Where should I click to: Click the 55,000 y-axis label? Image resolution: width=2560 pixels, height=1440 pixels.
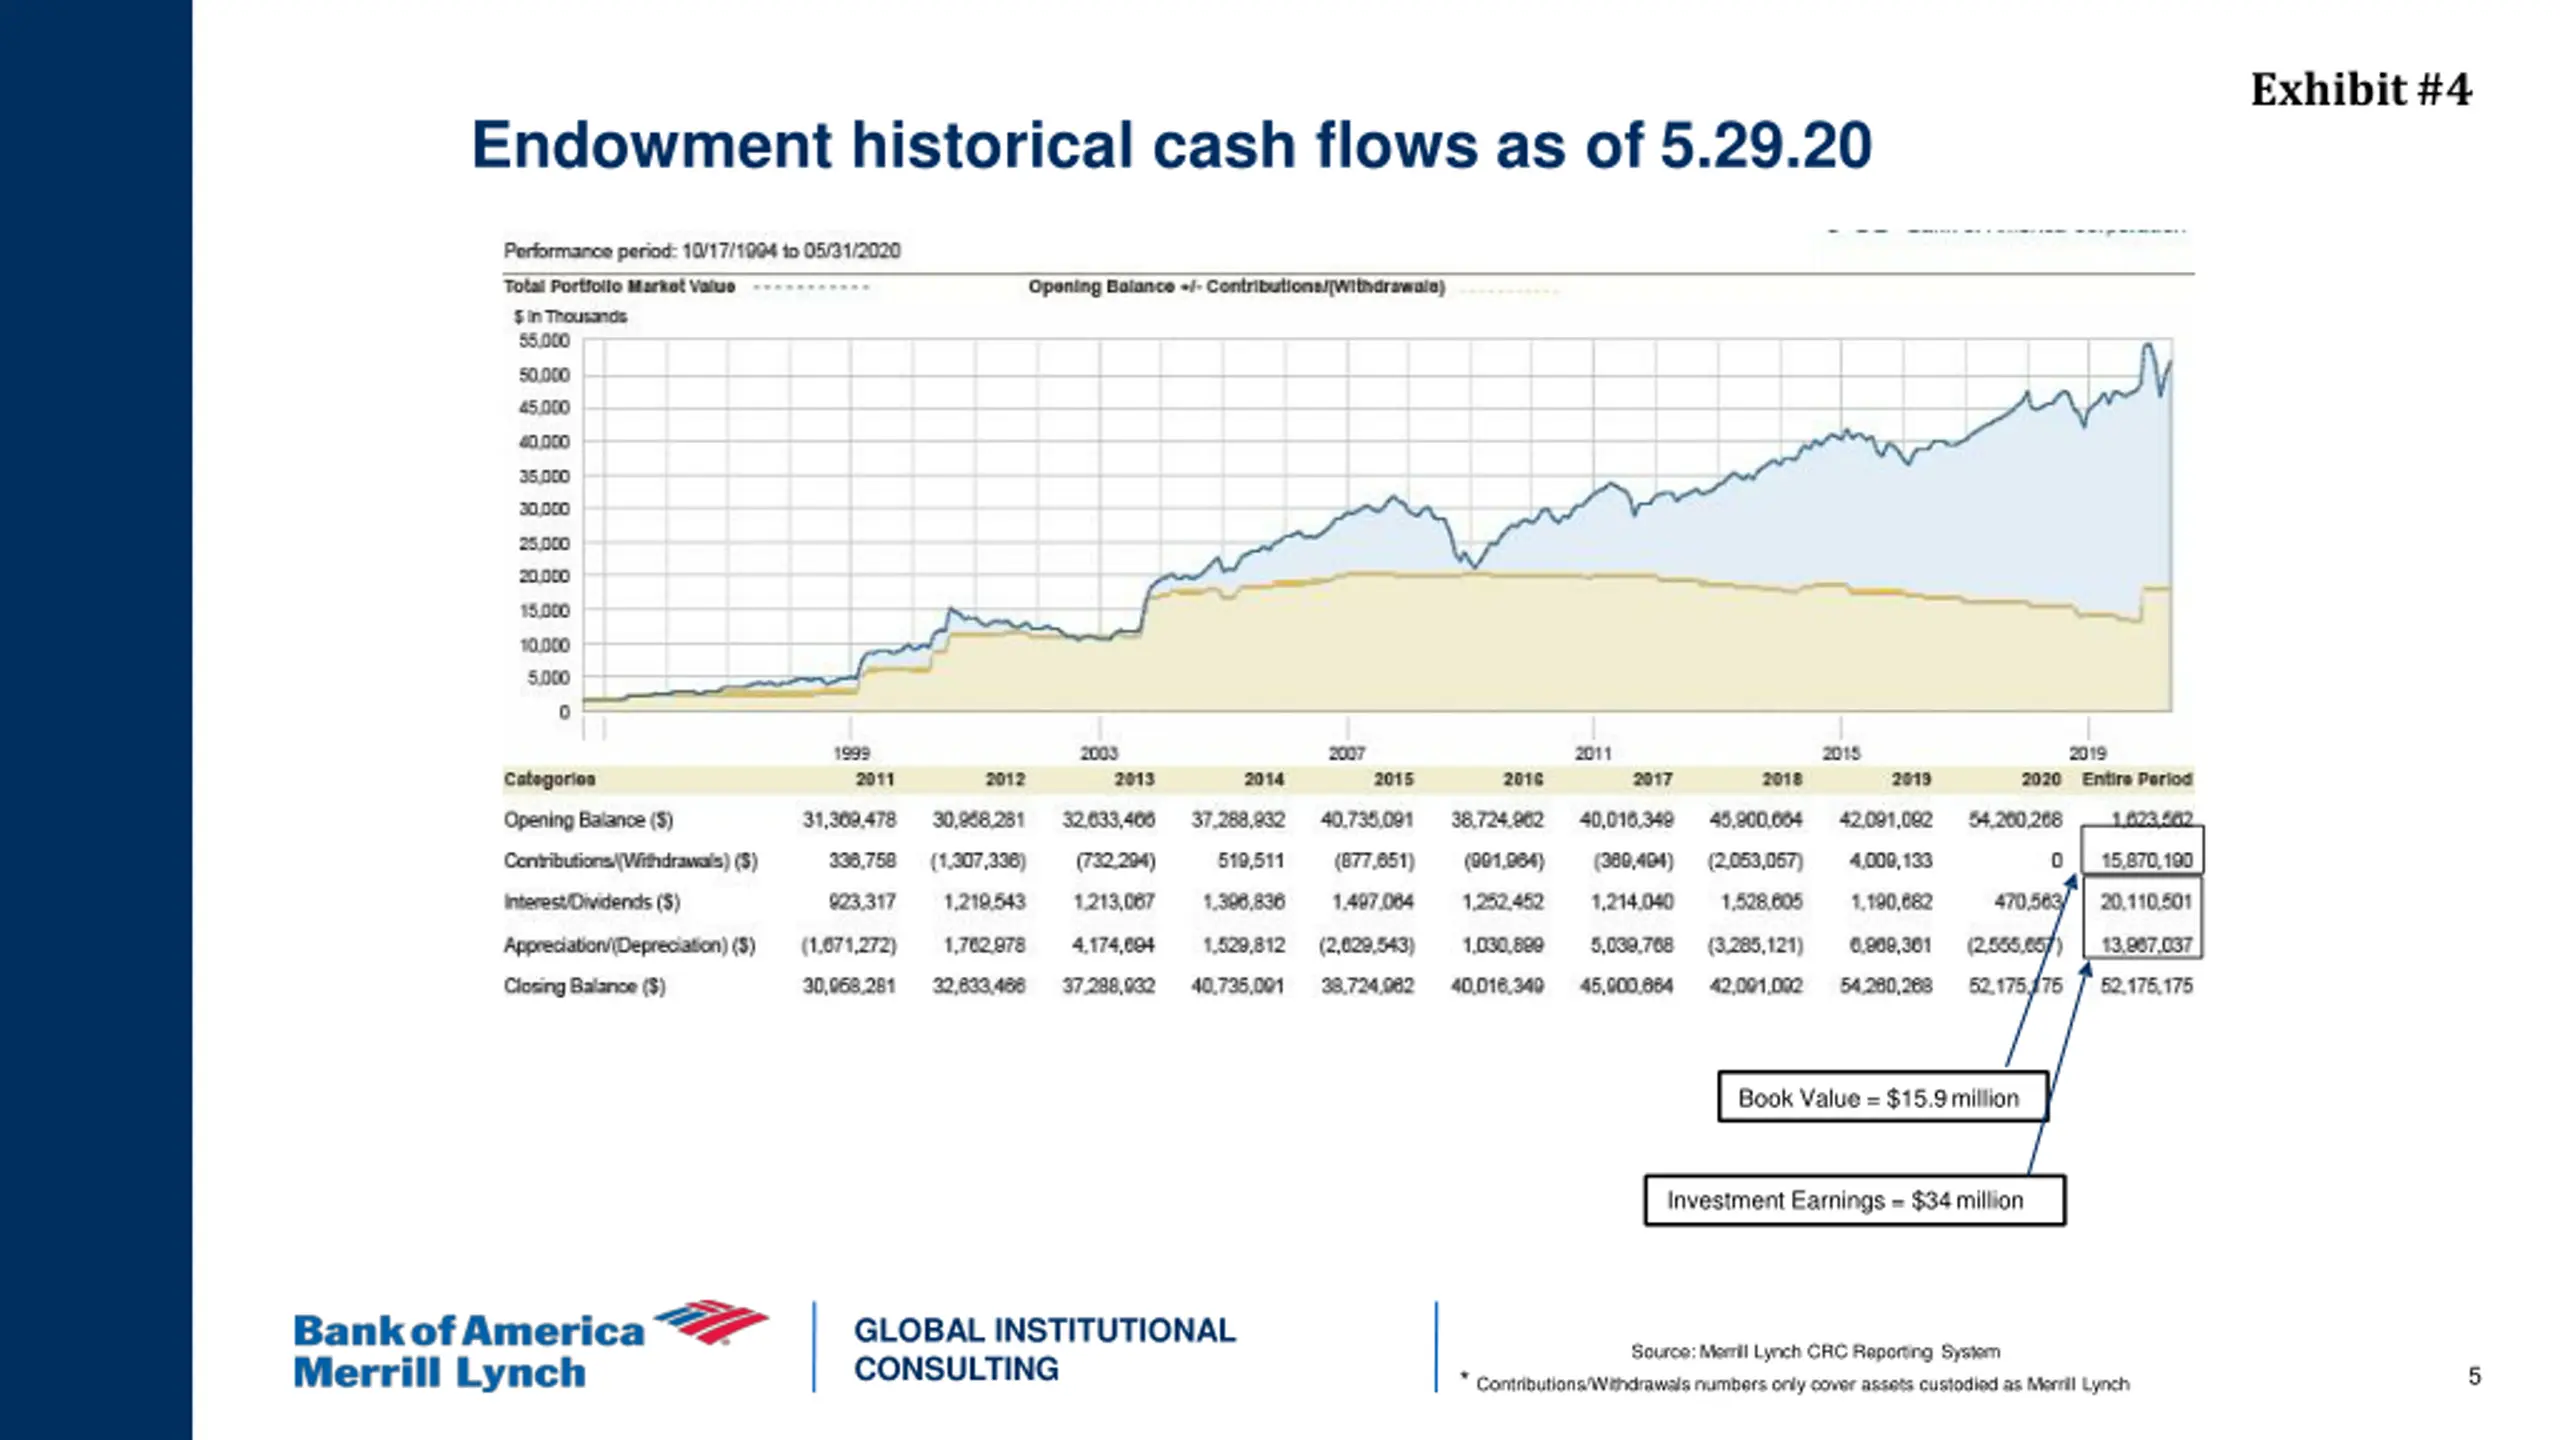point(544,341)
